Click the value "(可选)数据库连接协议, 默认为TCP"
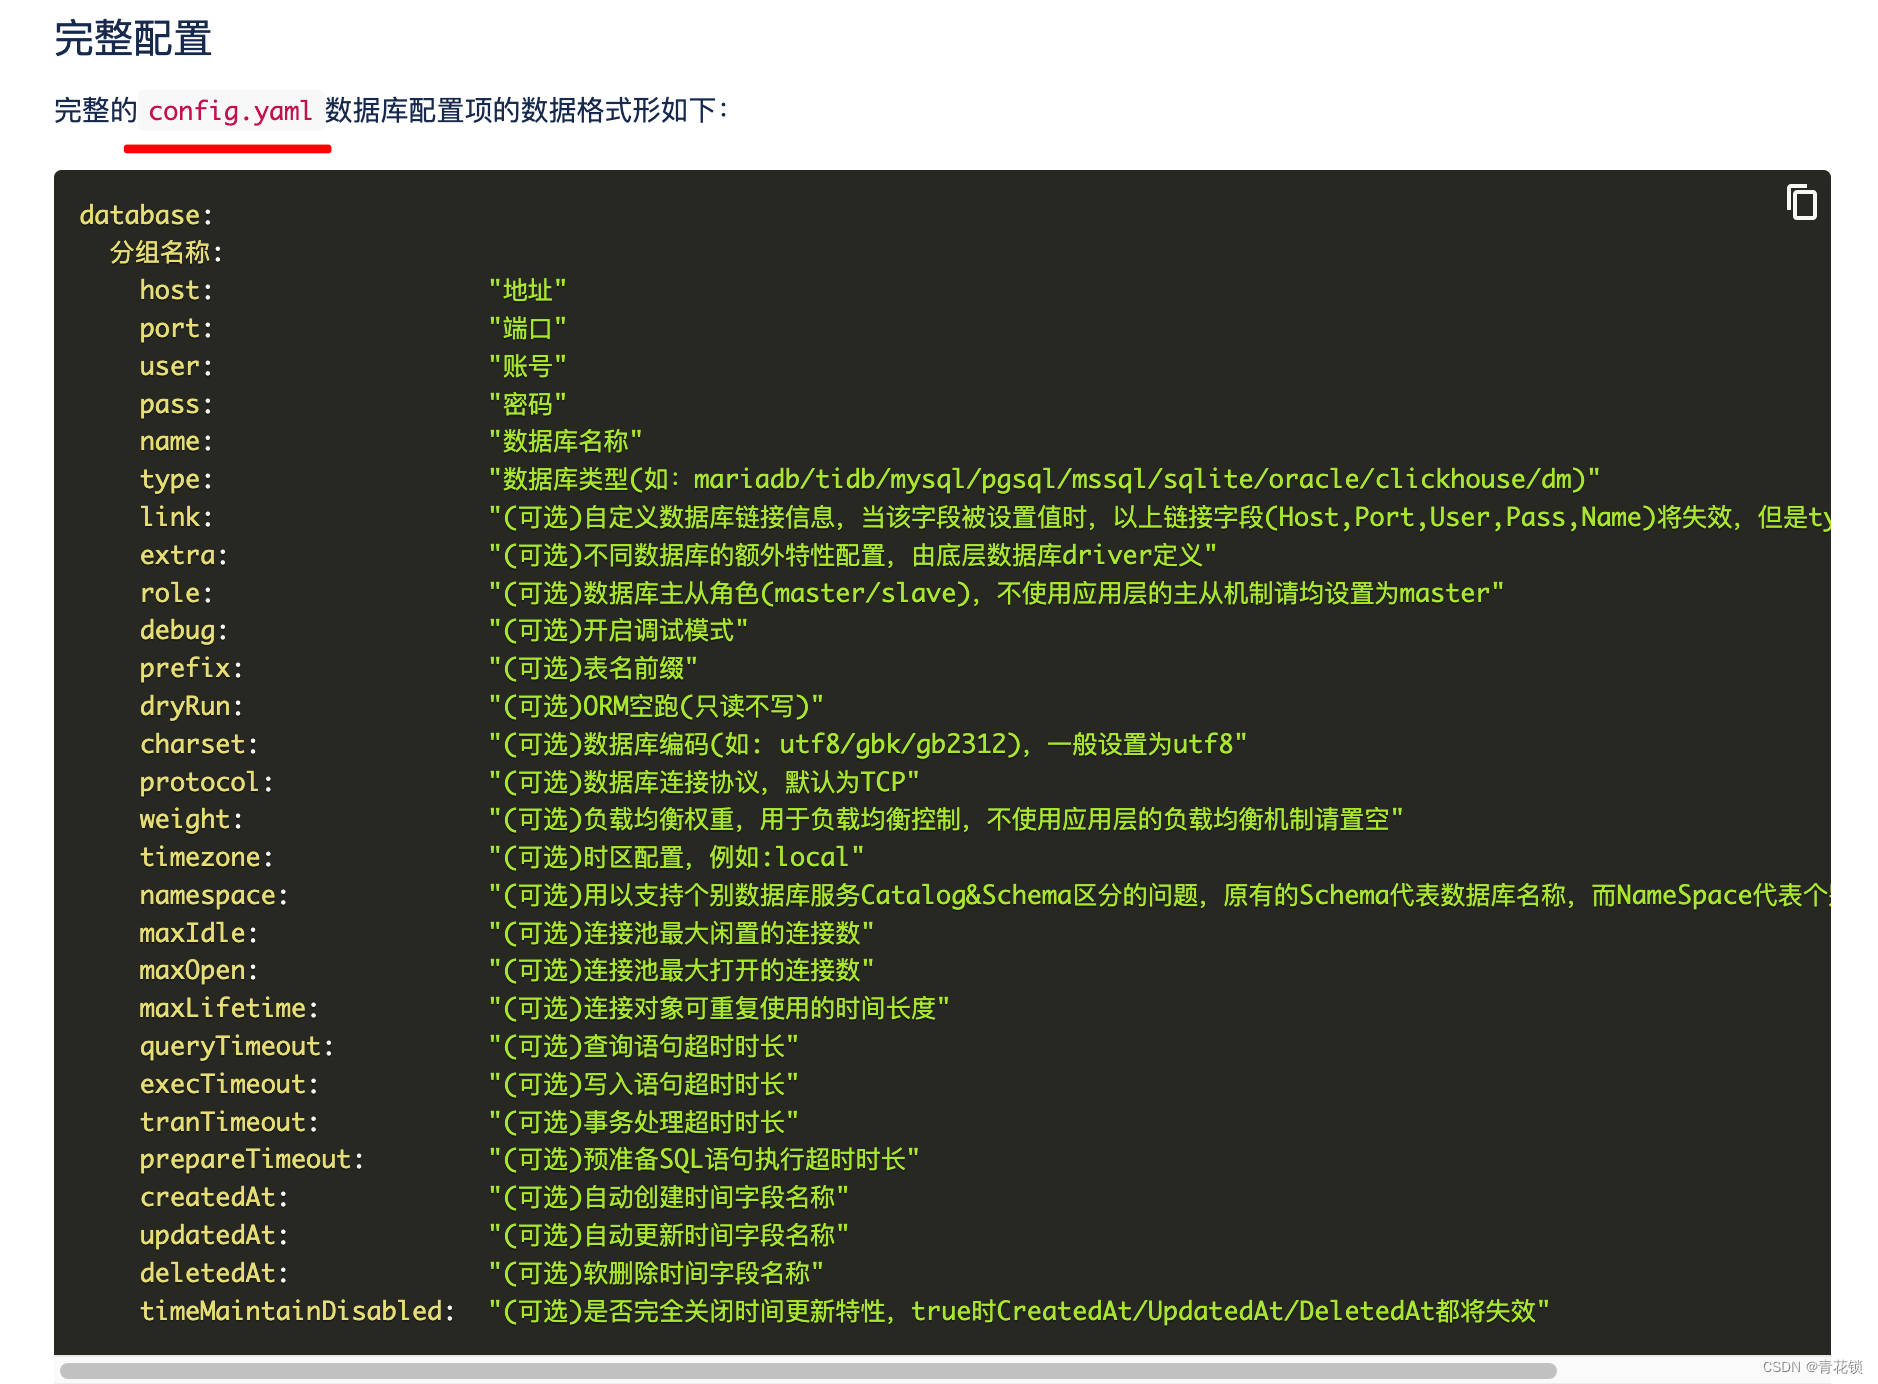 pyautogui.click(x=704, y=782)
